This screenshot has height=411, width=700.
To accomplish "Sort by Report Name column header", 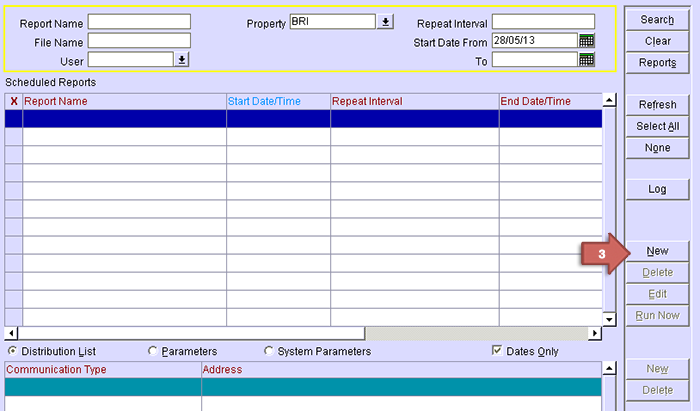I will click(x=125, y=101).
